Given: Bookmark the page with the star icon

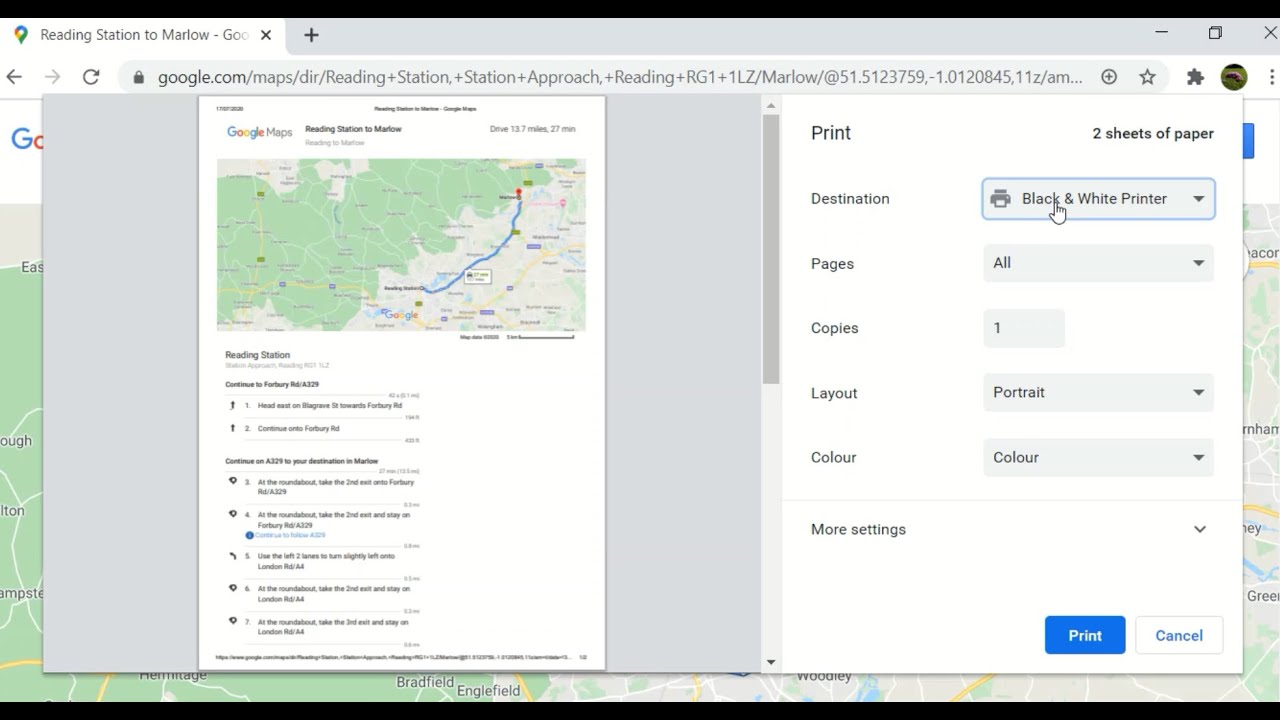Looking at the screenshot, I should click(1148, 76).
